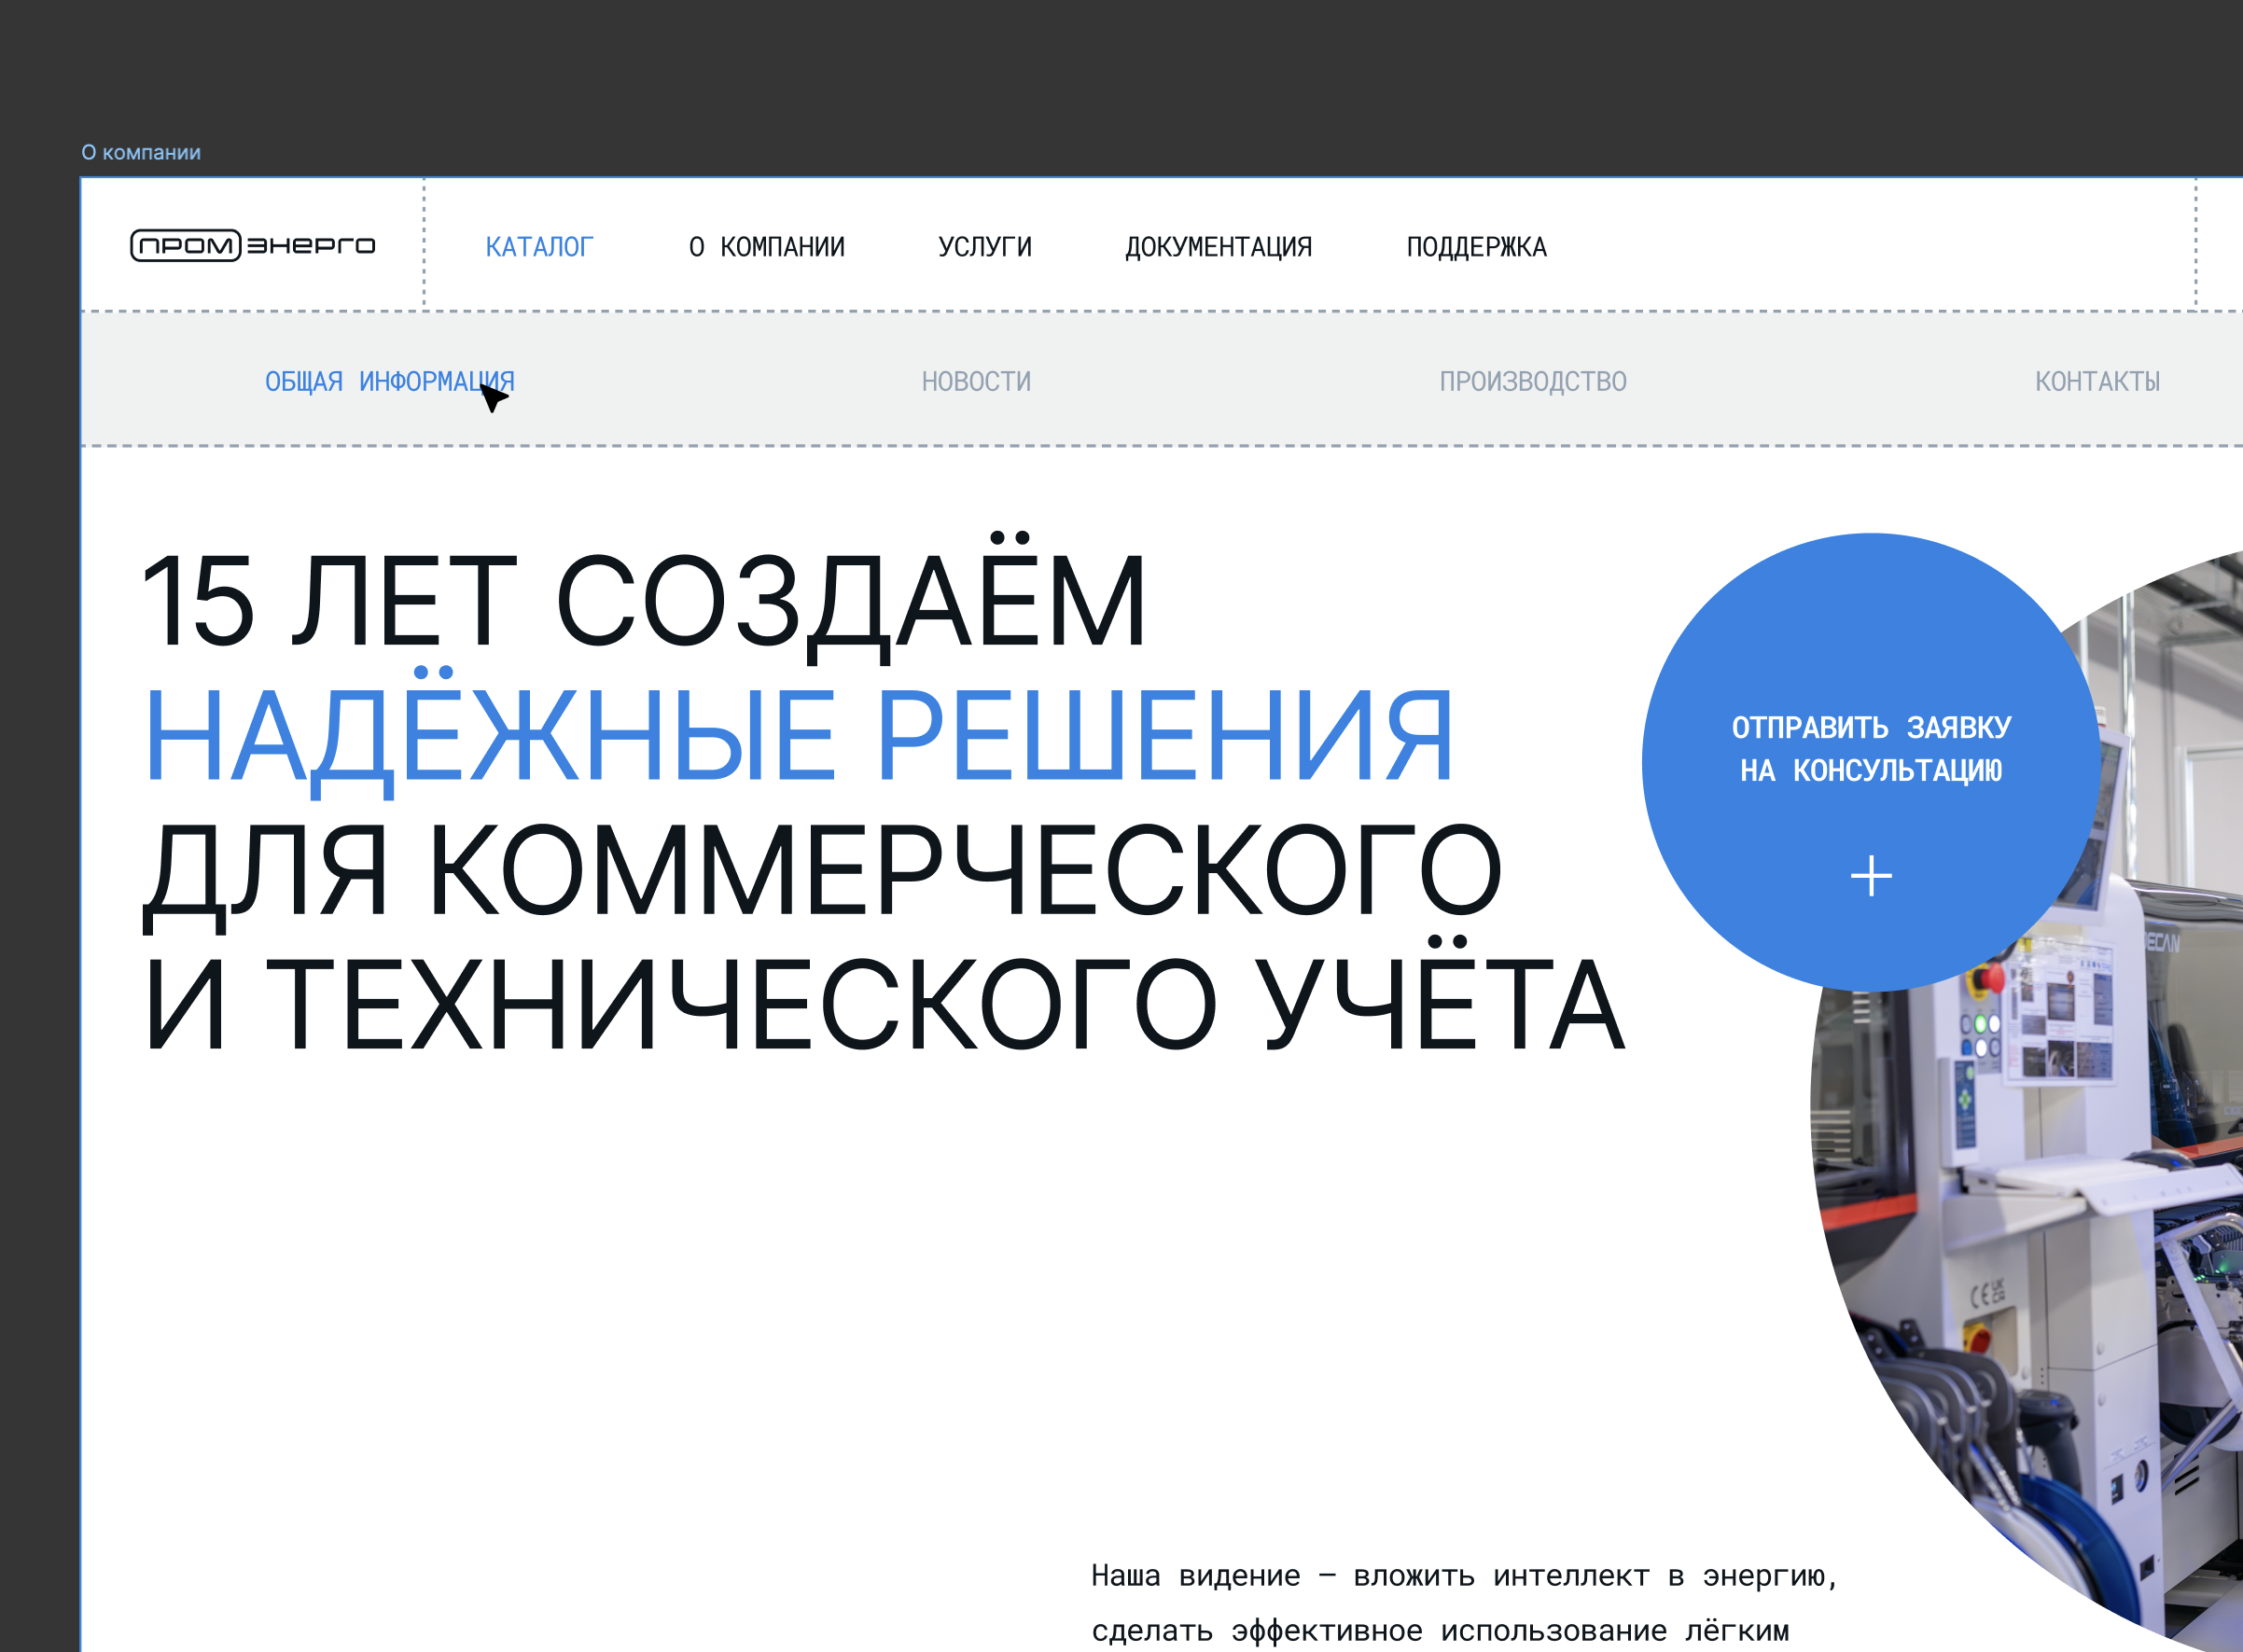Select the ОБЩАЯ ИНФОРМАЦИЯ tab
The image size is (2243, 1652).
coord(390,382)
